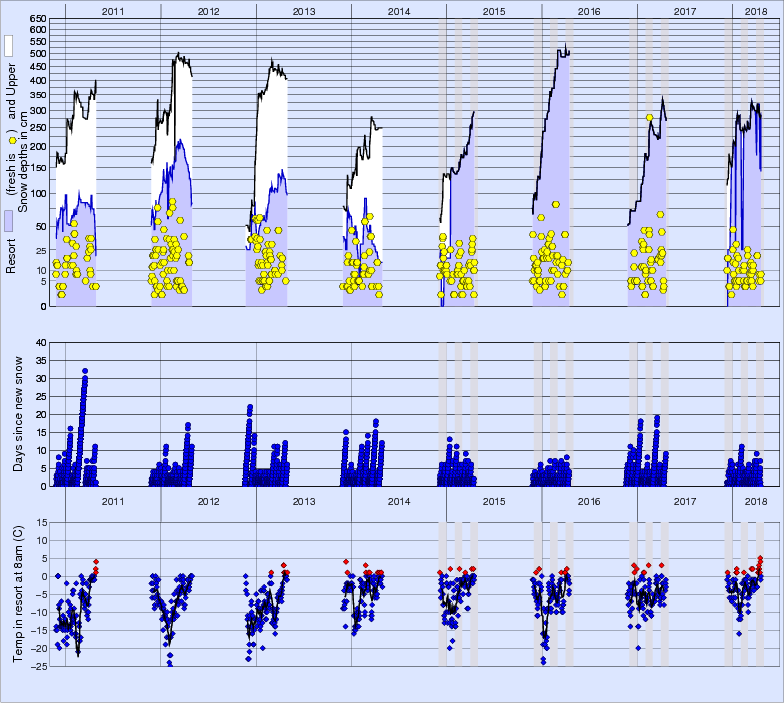Select the 2018 label atop the snow chart

757,10
